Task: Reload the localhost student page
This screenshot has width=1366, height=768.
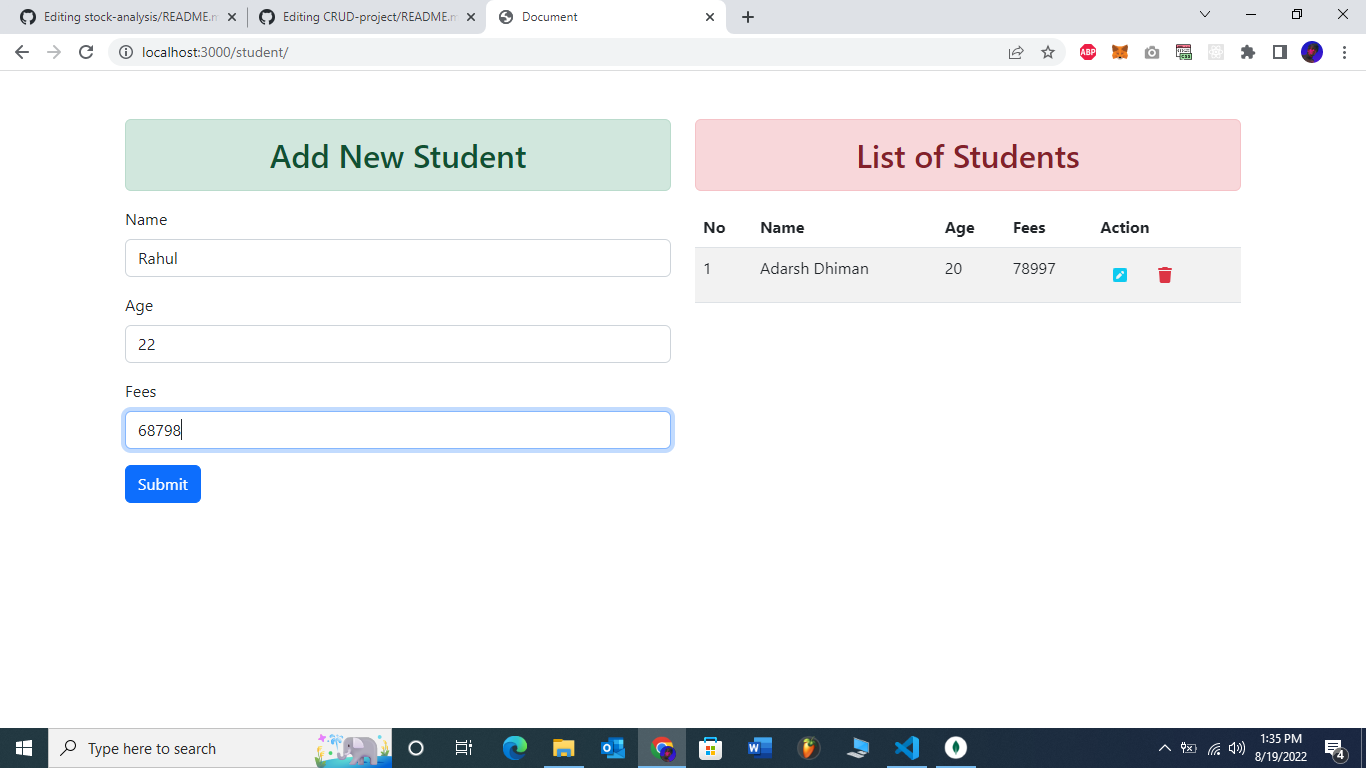Action: [x=86, y=52]
